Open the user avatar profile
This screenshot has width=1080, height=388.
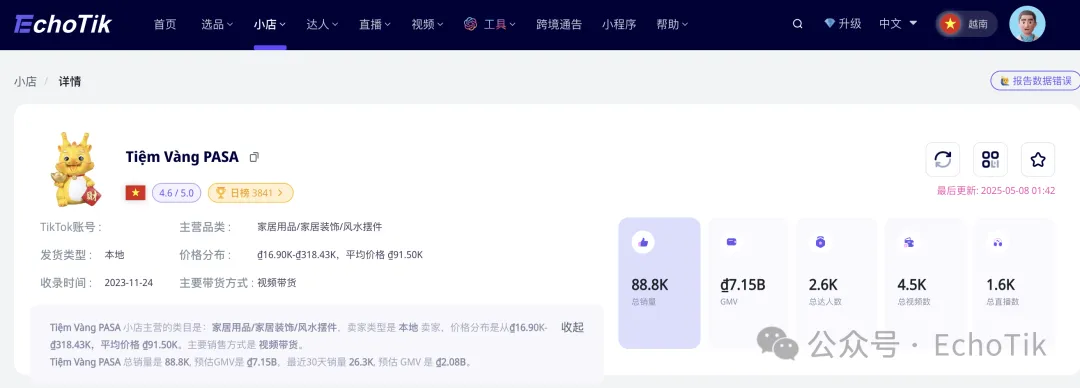[1027, 24]
